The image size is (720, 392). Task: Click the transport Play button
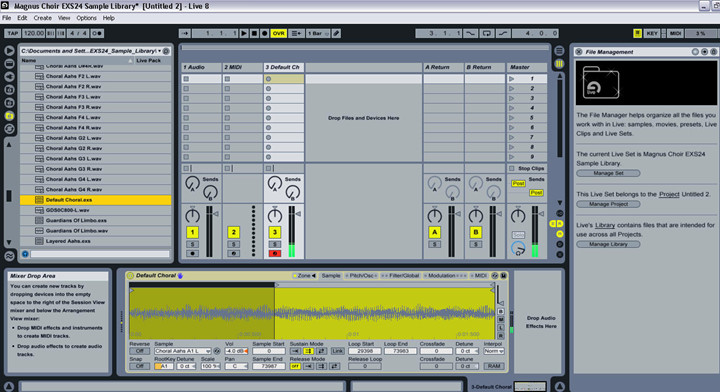click(x=244, y=34)
